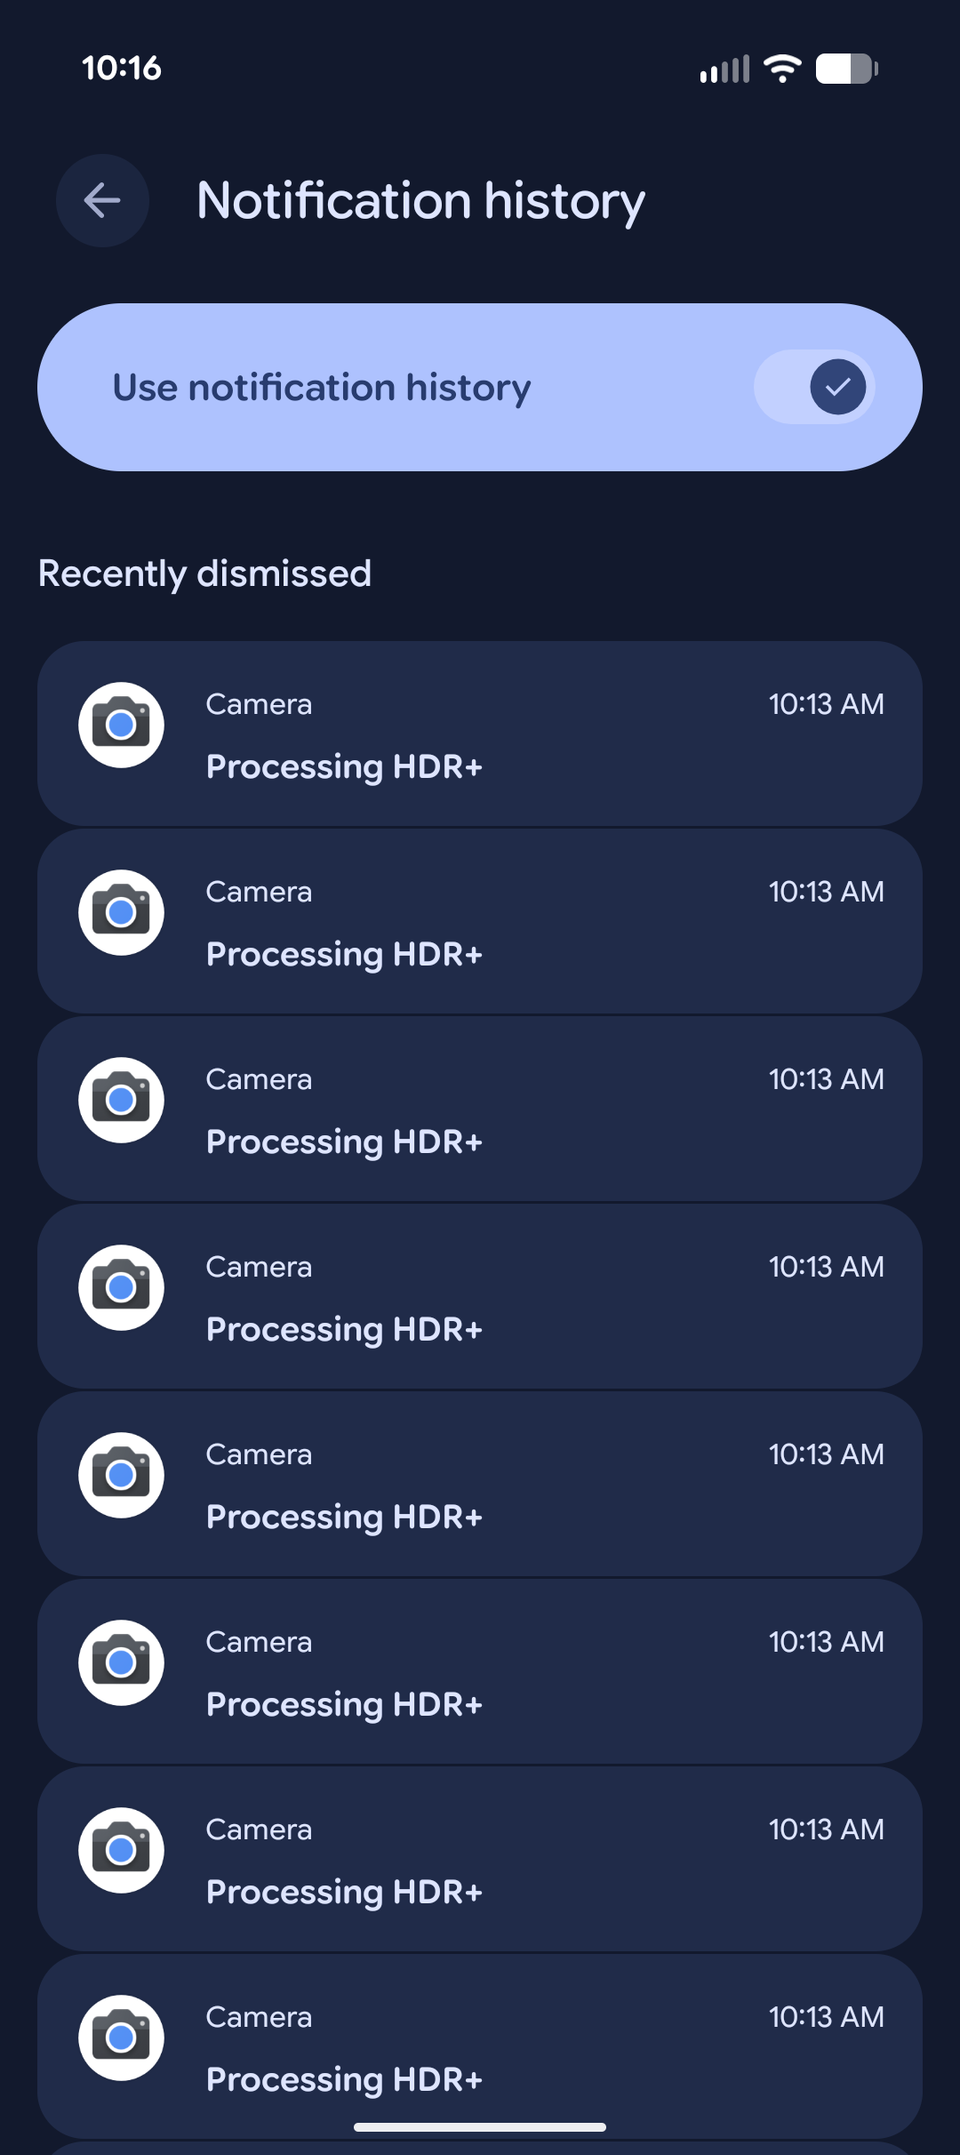The height and width of the screenshot is (2155, 960).
Task: Tap the fourth Camera app icon
Action: pyautogui.click(x=121, y=1287)
